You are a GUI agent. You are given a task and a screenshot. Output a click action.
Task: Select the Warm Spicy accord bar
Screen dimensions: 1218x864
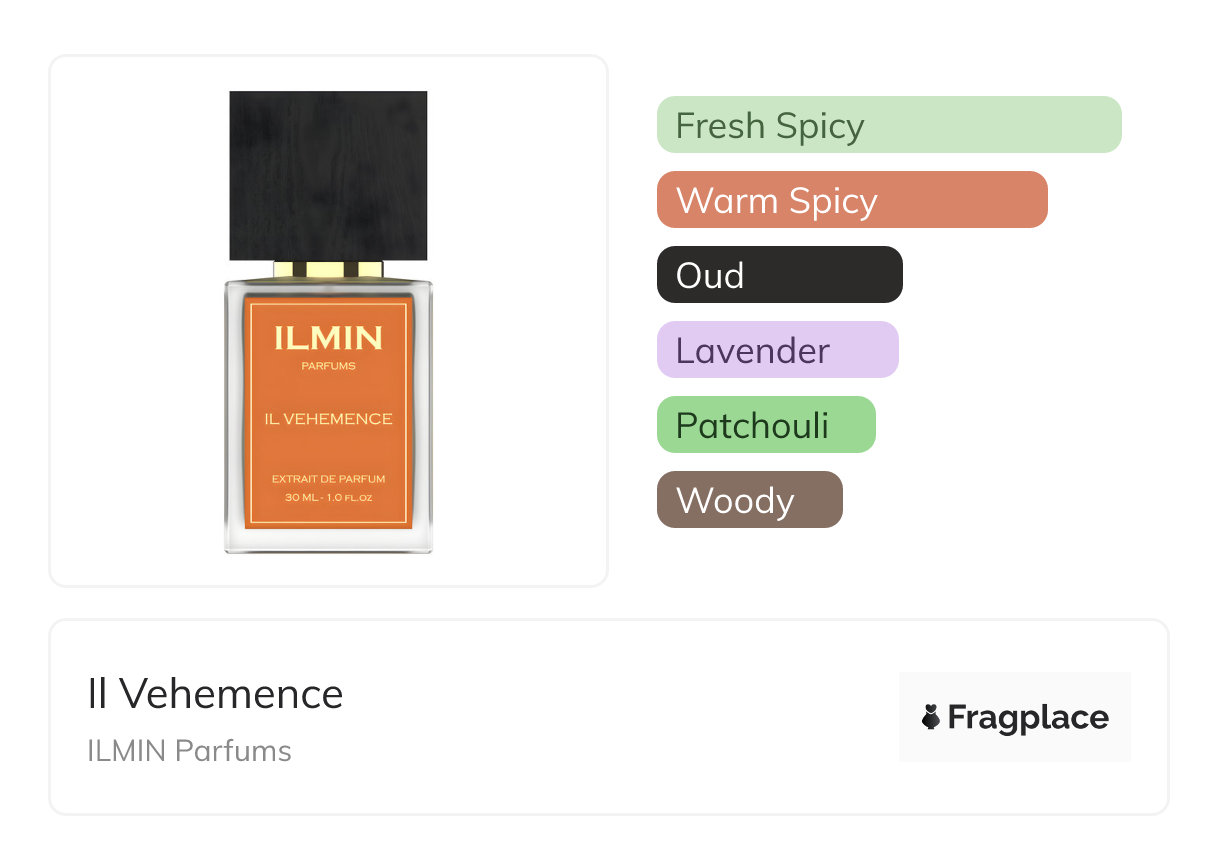coord(851,200)
